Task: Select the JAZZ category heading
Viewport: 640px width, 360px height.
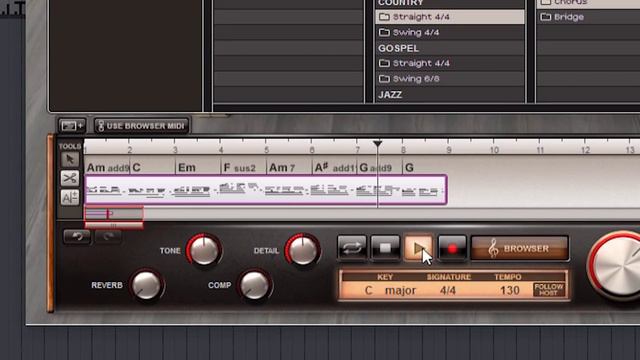Action: pos(390,95)
